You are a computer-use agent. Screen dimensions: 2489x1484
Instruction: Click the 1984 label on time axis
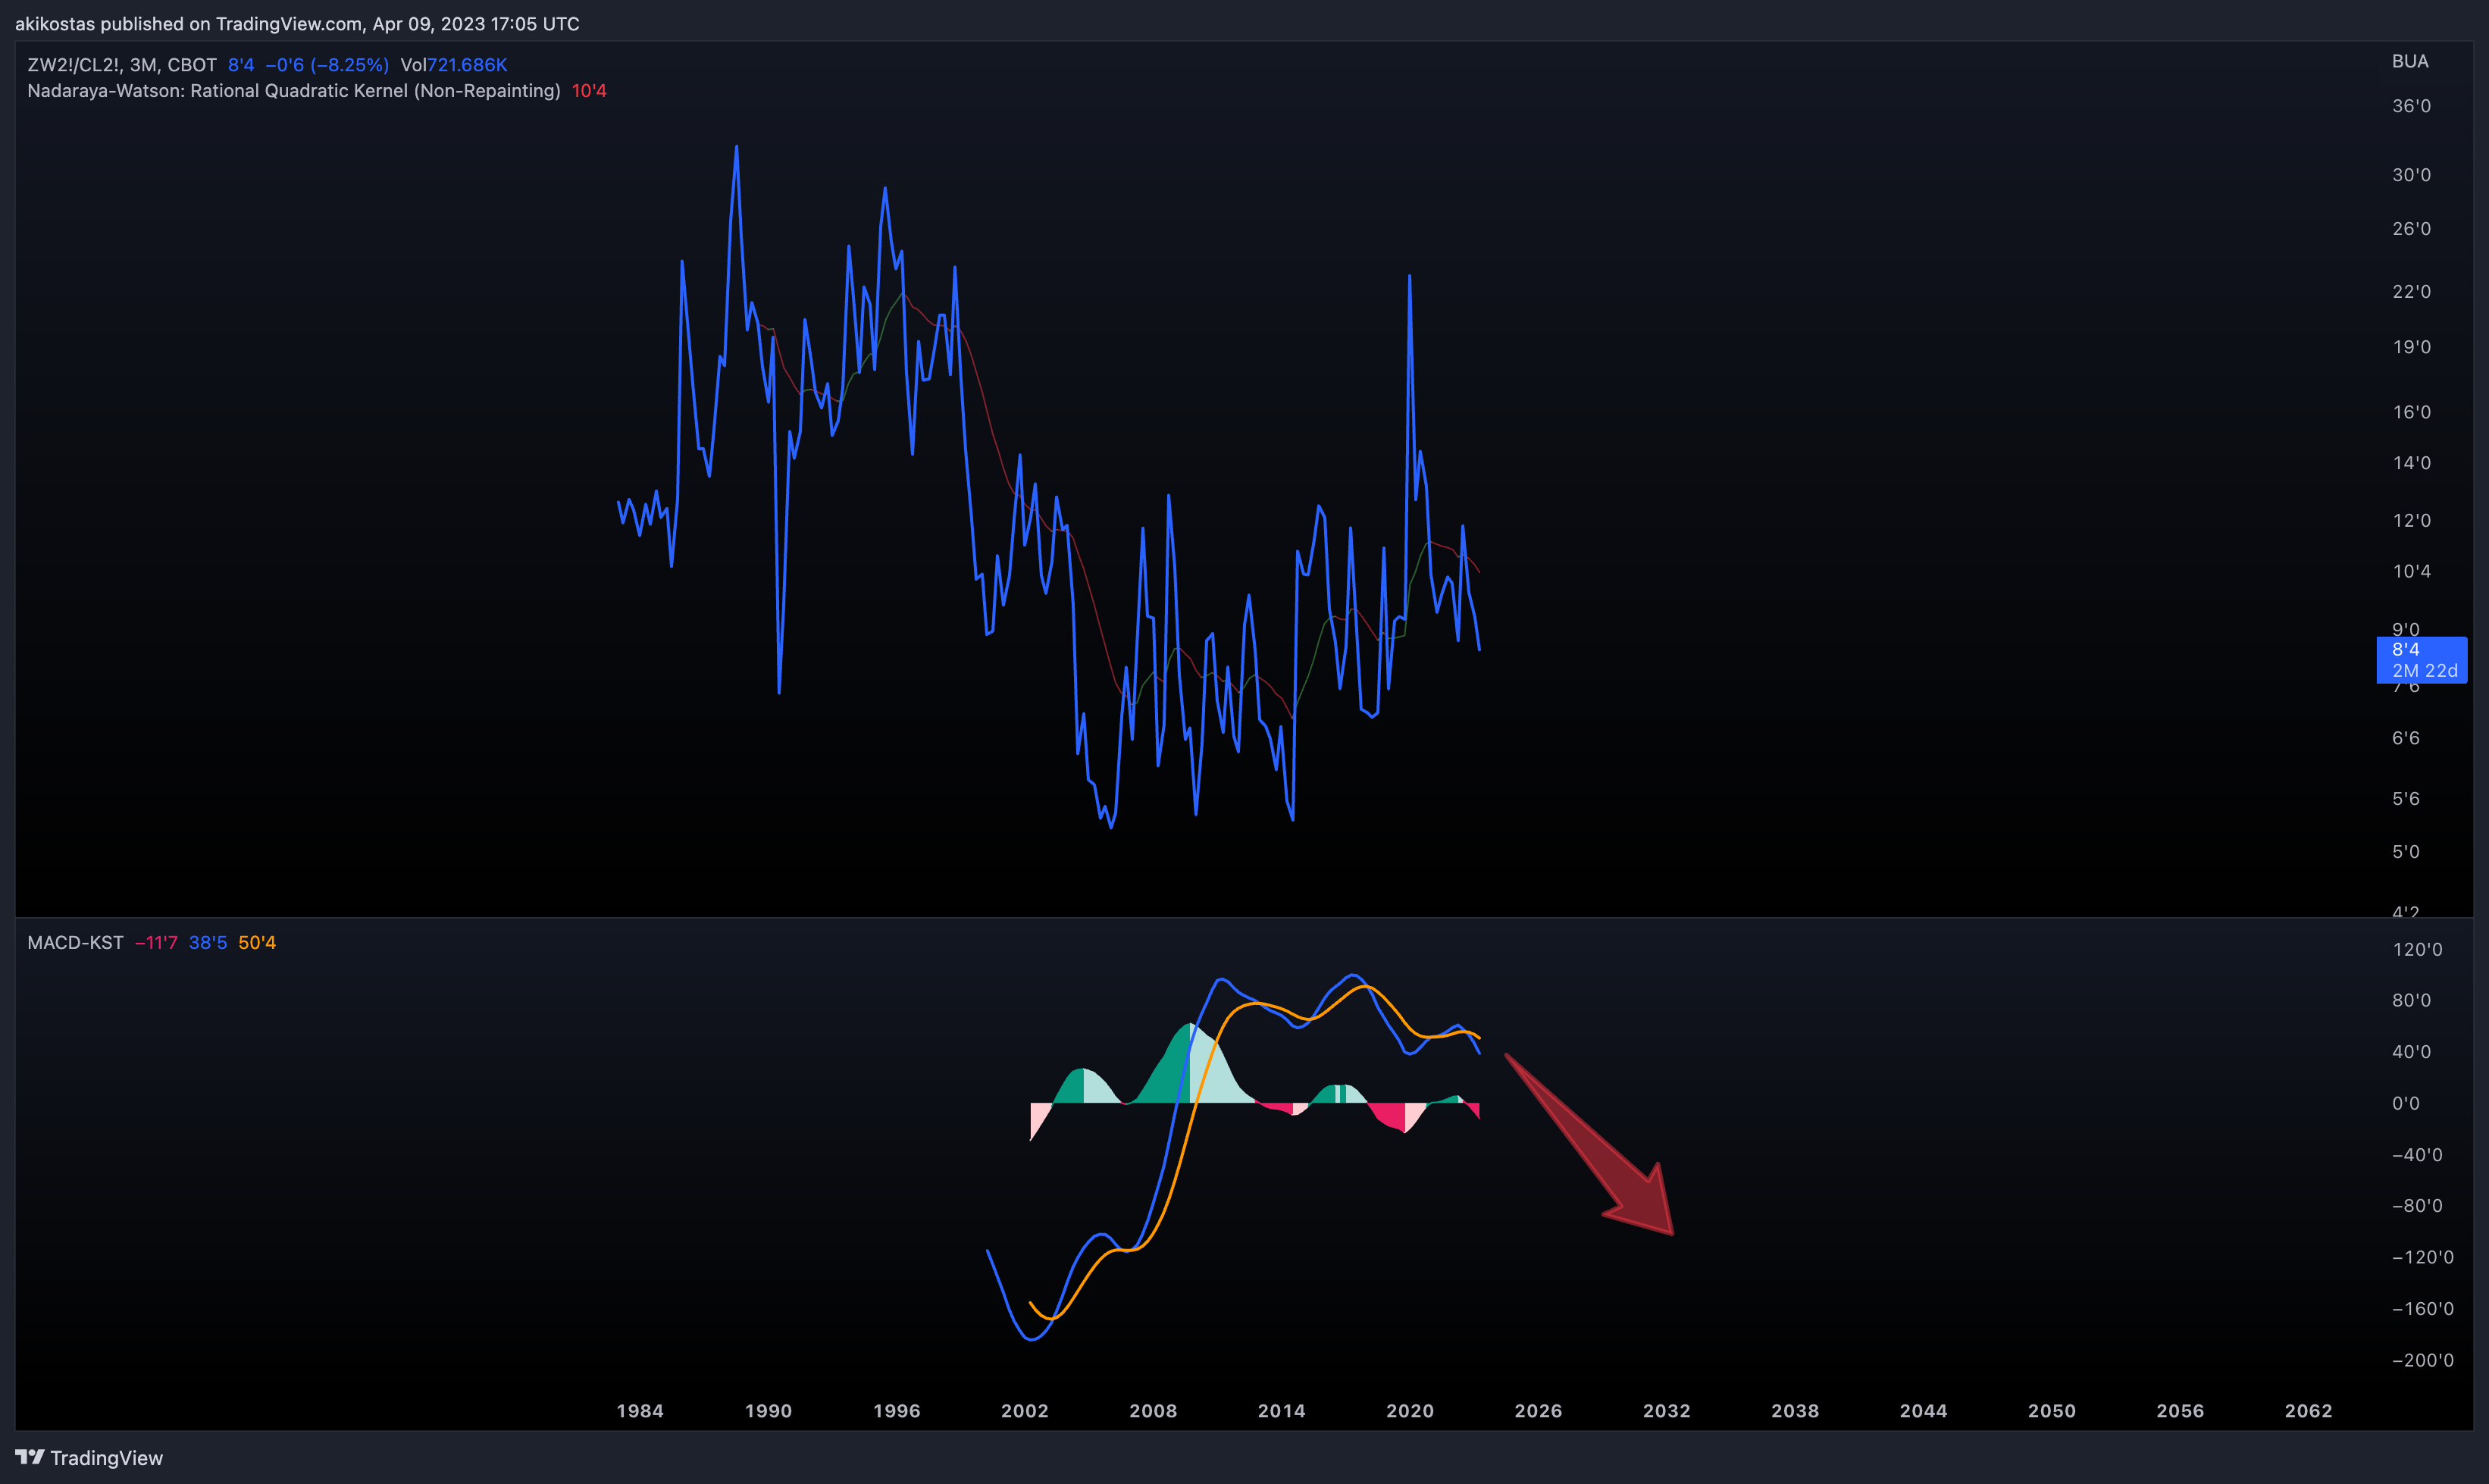(x=640, y=1411)
